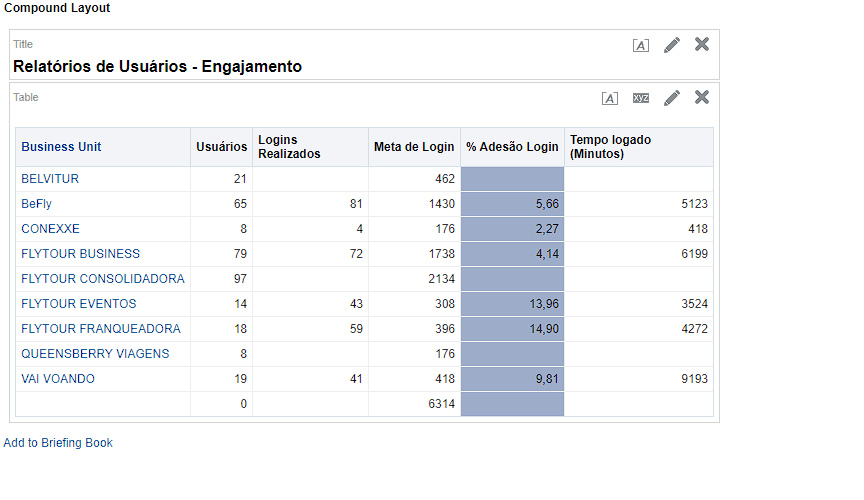Click the Compound Layout heading
The width and height of the screenshot is (864, 500).
click(57, 8)
